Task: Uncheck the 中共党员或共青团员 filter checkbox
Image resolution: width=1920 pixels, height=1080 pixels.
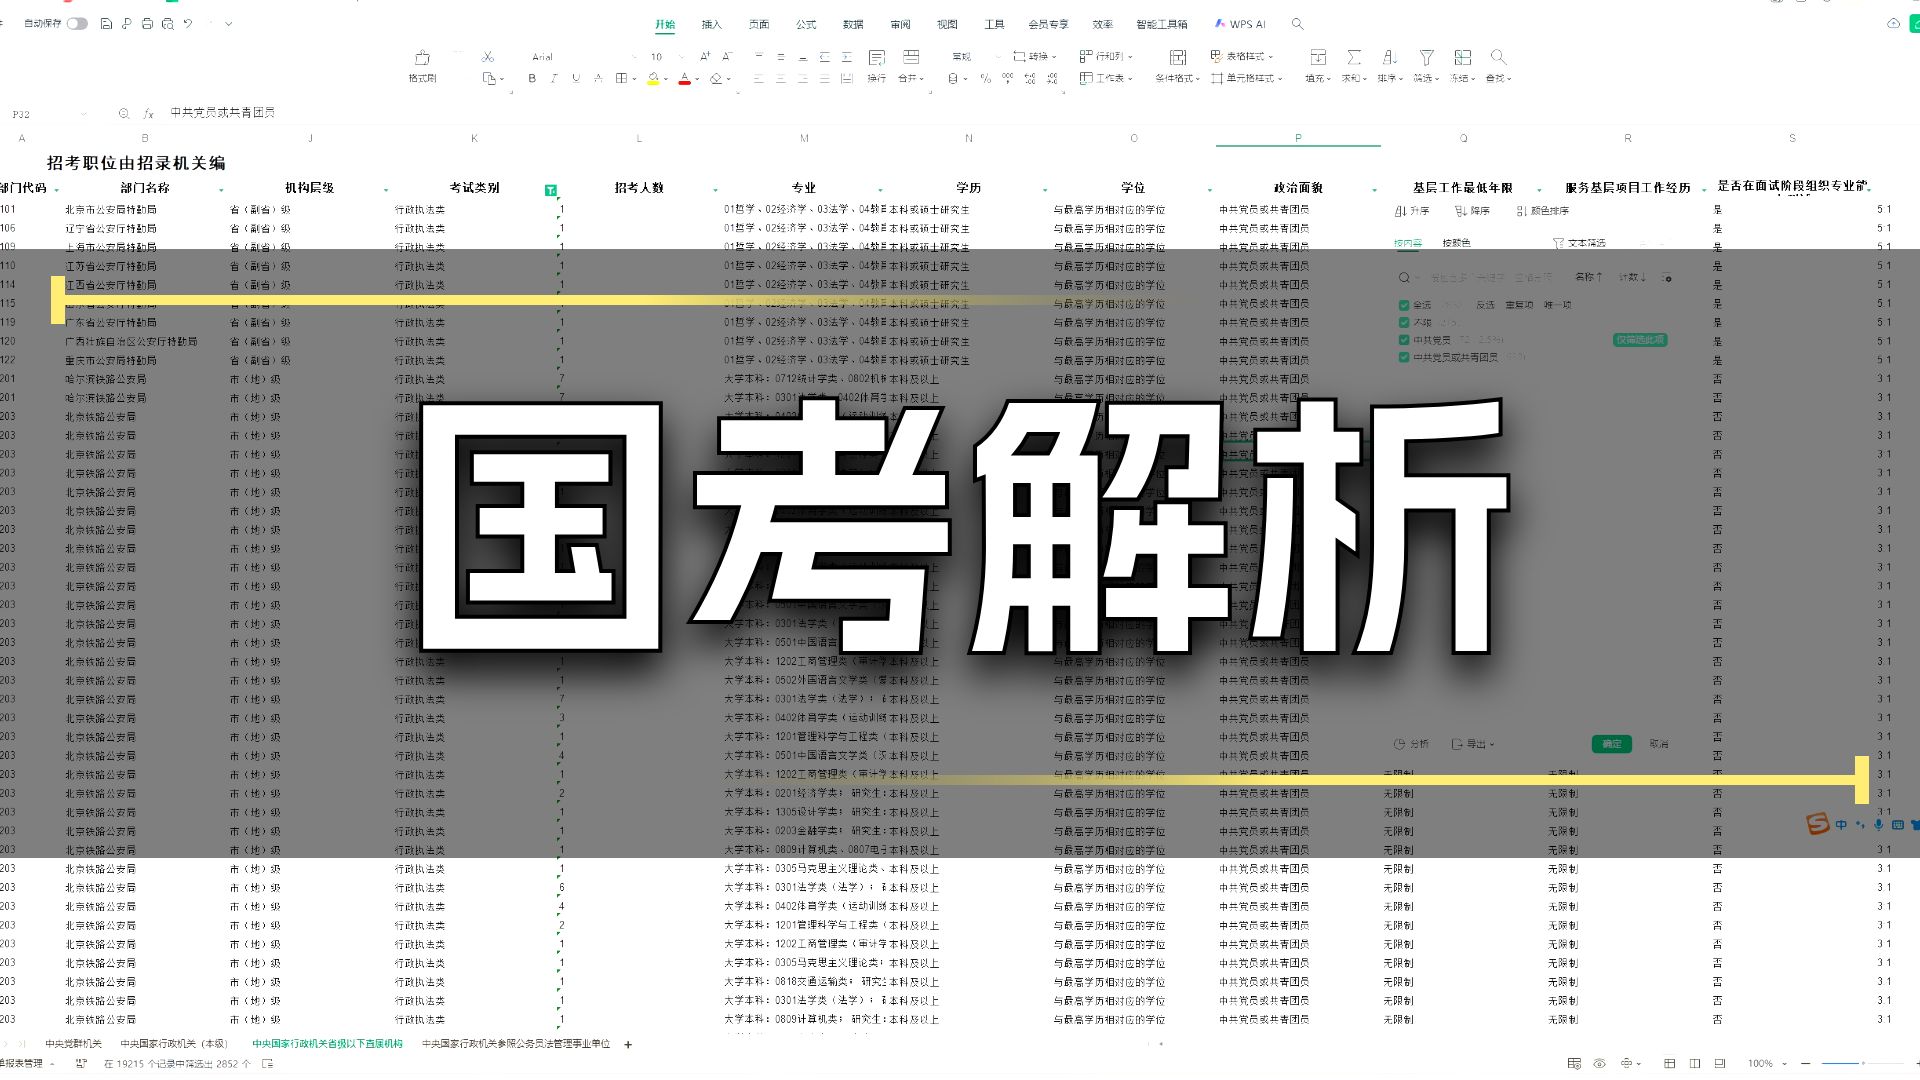Action: pyautogui.click(x=1404, y=357)
